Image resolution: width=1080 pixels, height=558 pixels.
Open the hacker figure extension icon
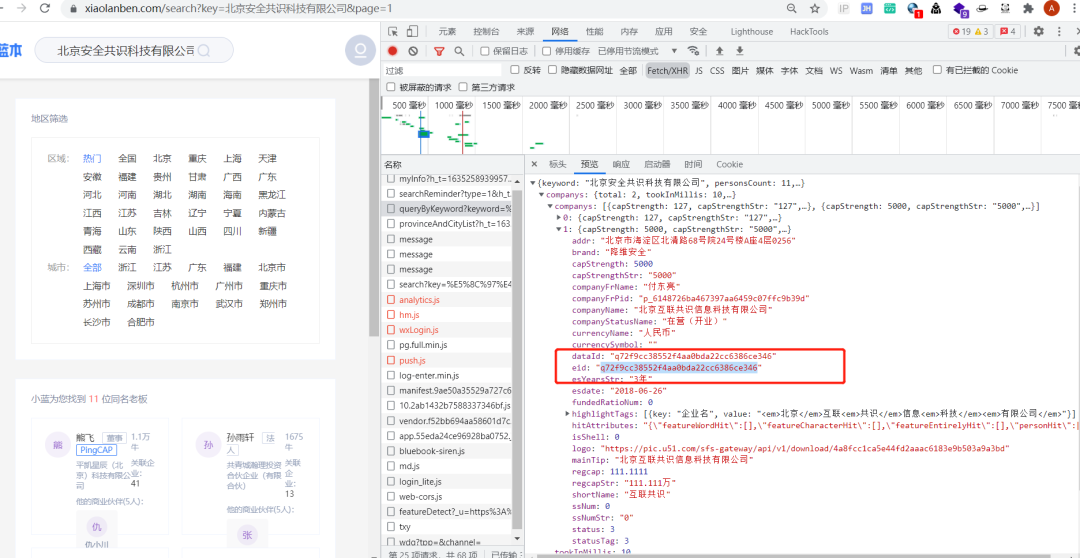pos(936,9)
